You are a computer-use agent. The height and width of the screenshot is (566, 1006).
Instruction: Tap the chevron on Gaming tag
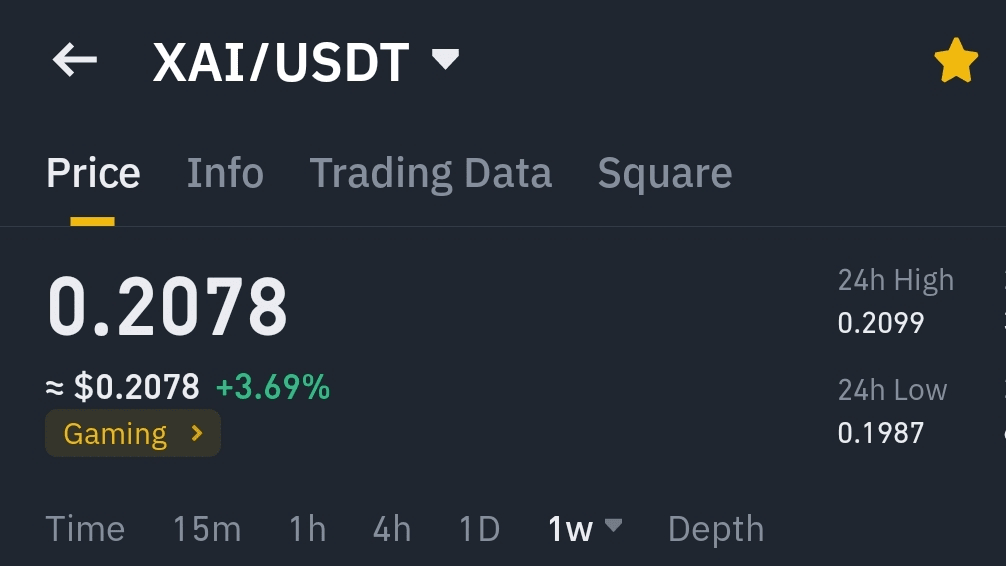point(197,433)
